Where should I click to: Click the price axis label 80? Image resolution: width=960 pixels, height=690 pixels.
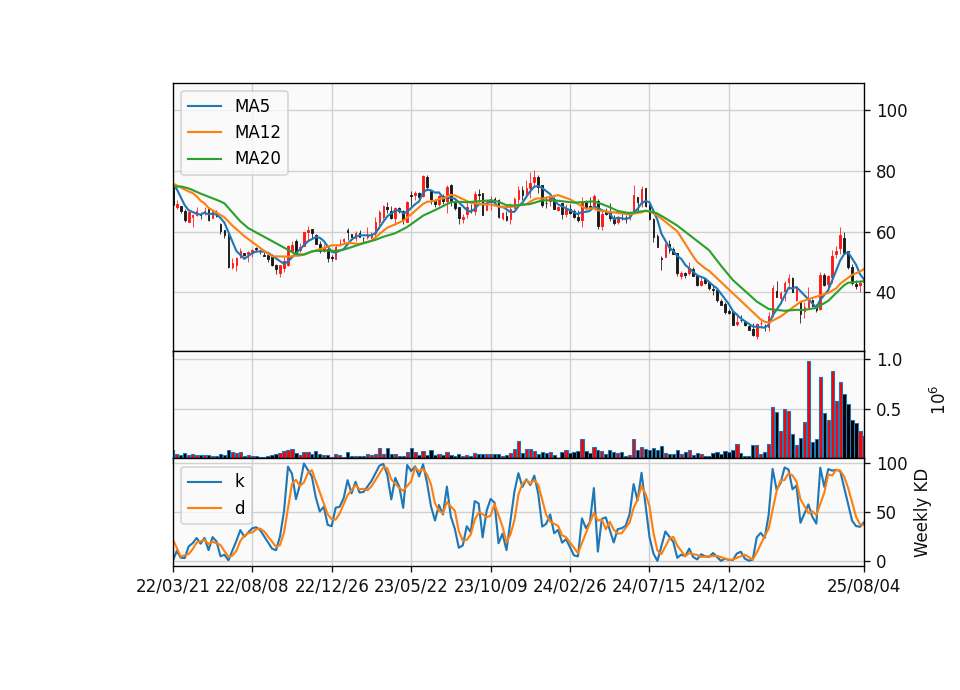pos(887,172)
